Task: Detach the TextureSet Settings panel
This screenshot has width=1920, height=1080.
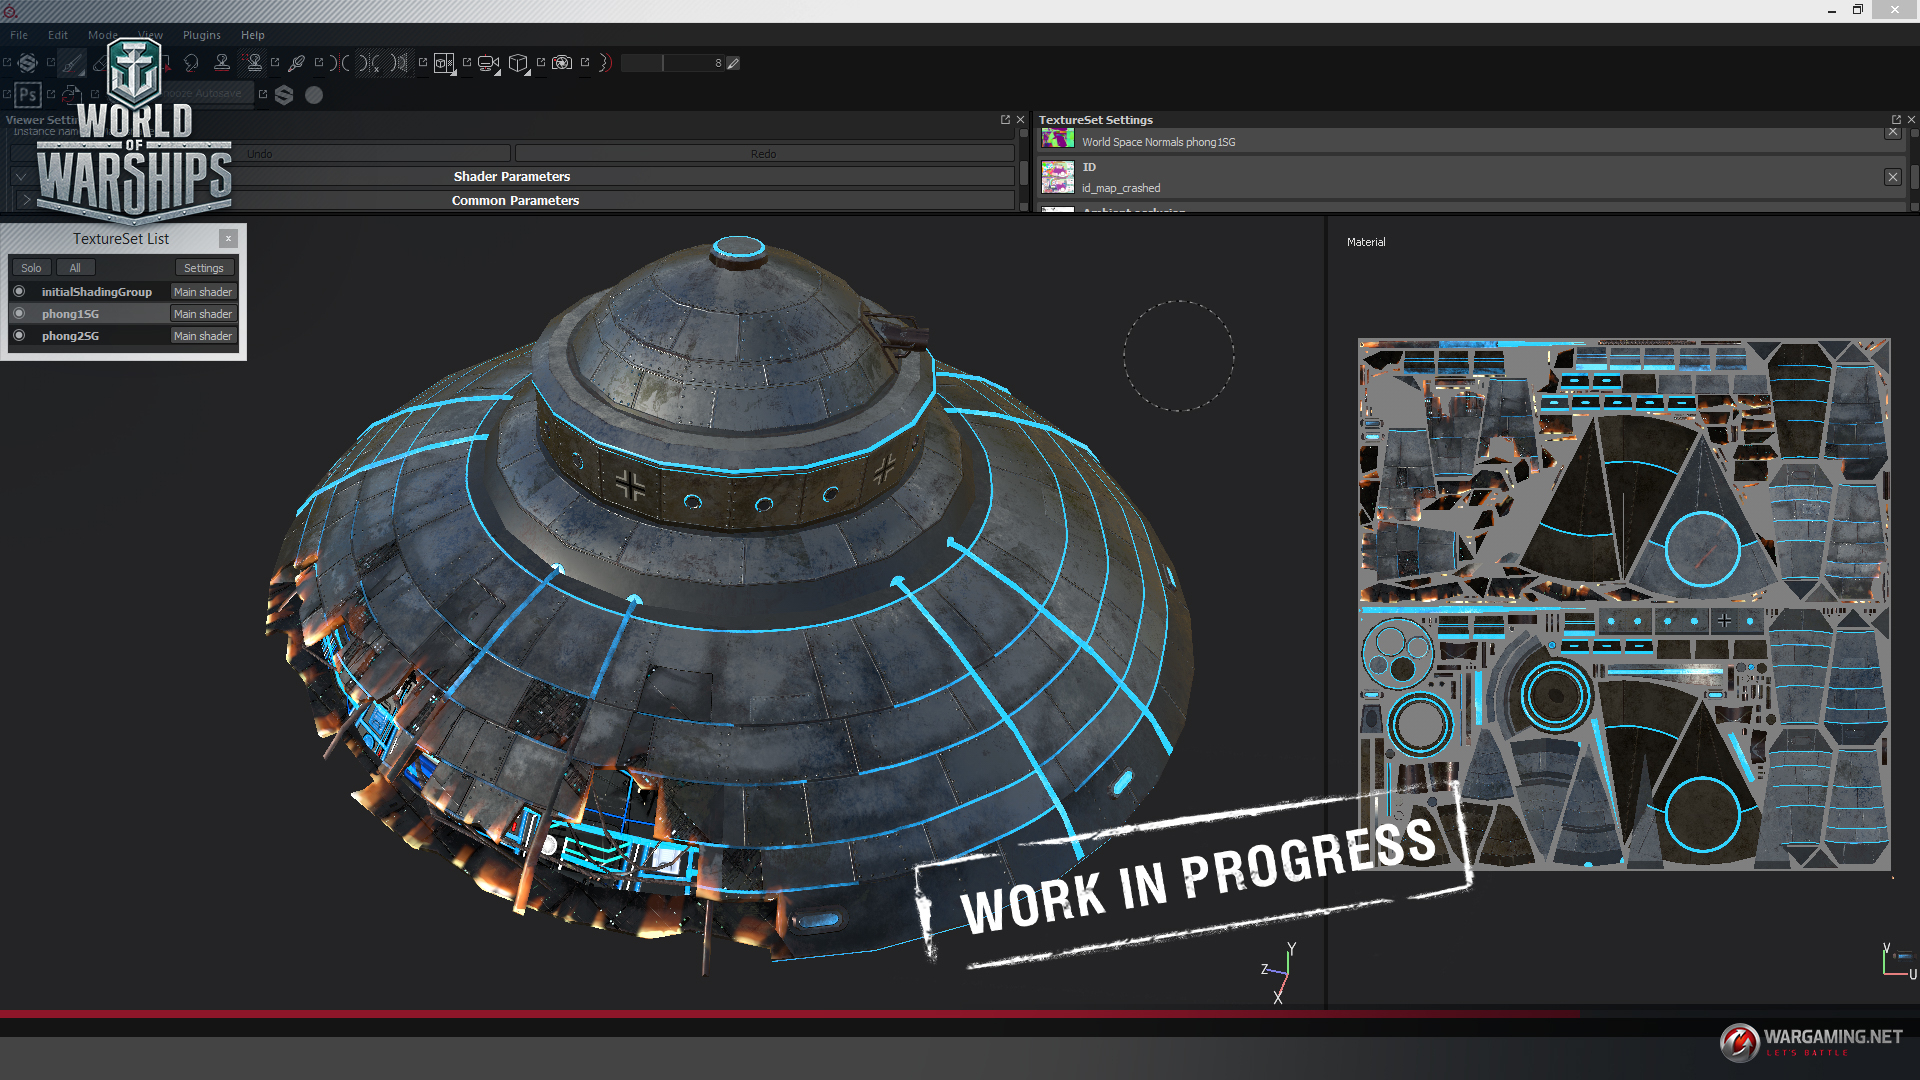Action: (1896, 119)
